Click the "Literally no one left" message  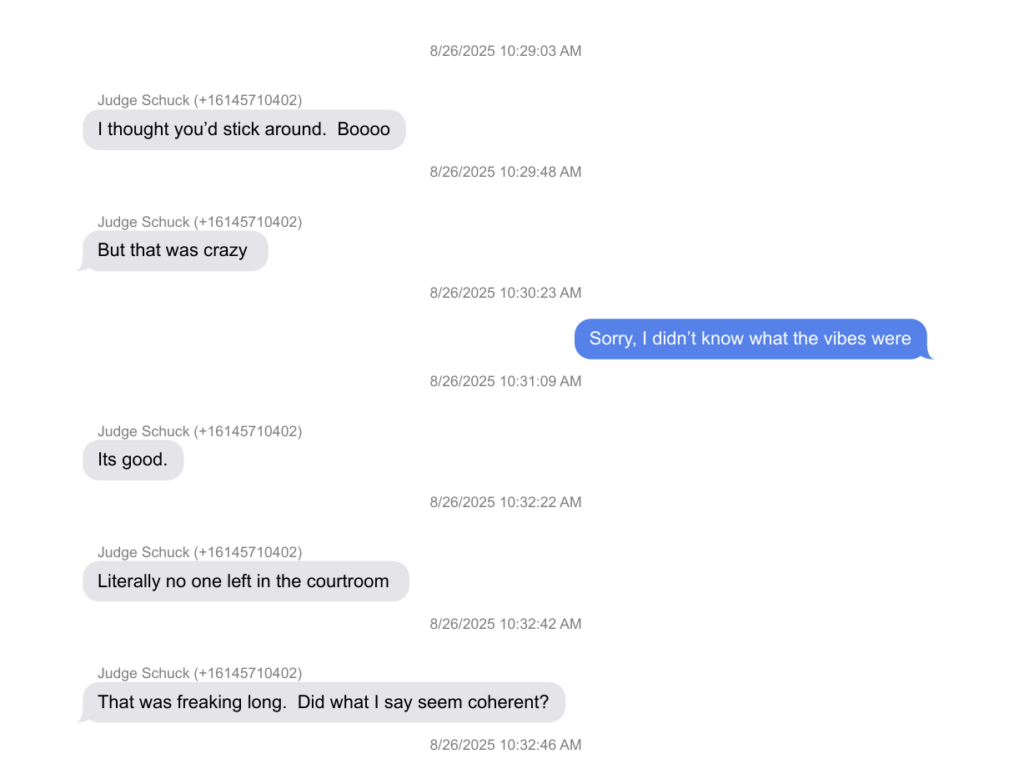coord(244,582)
